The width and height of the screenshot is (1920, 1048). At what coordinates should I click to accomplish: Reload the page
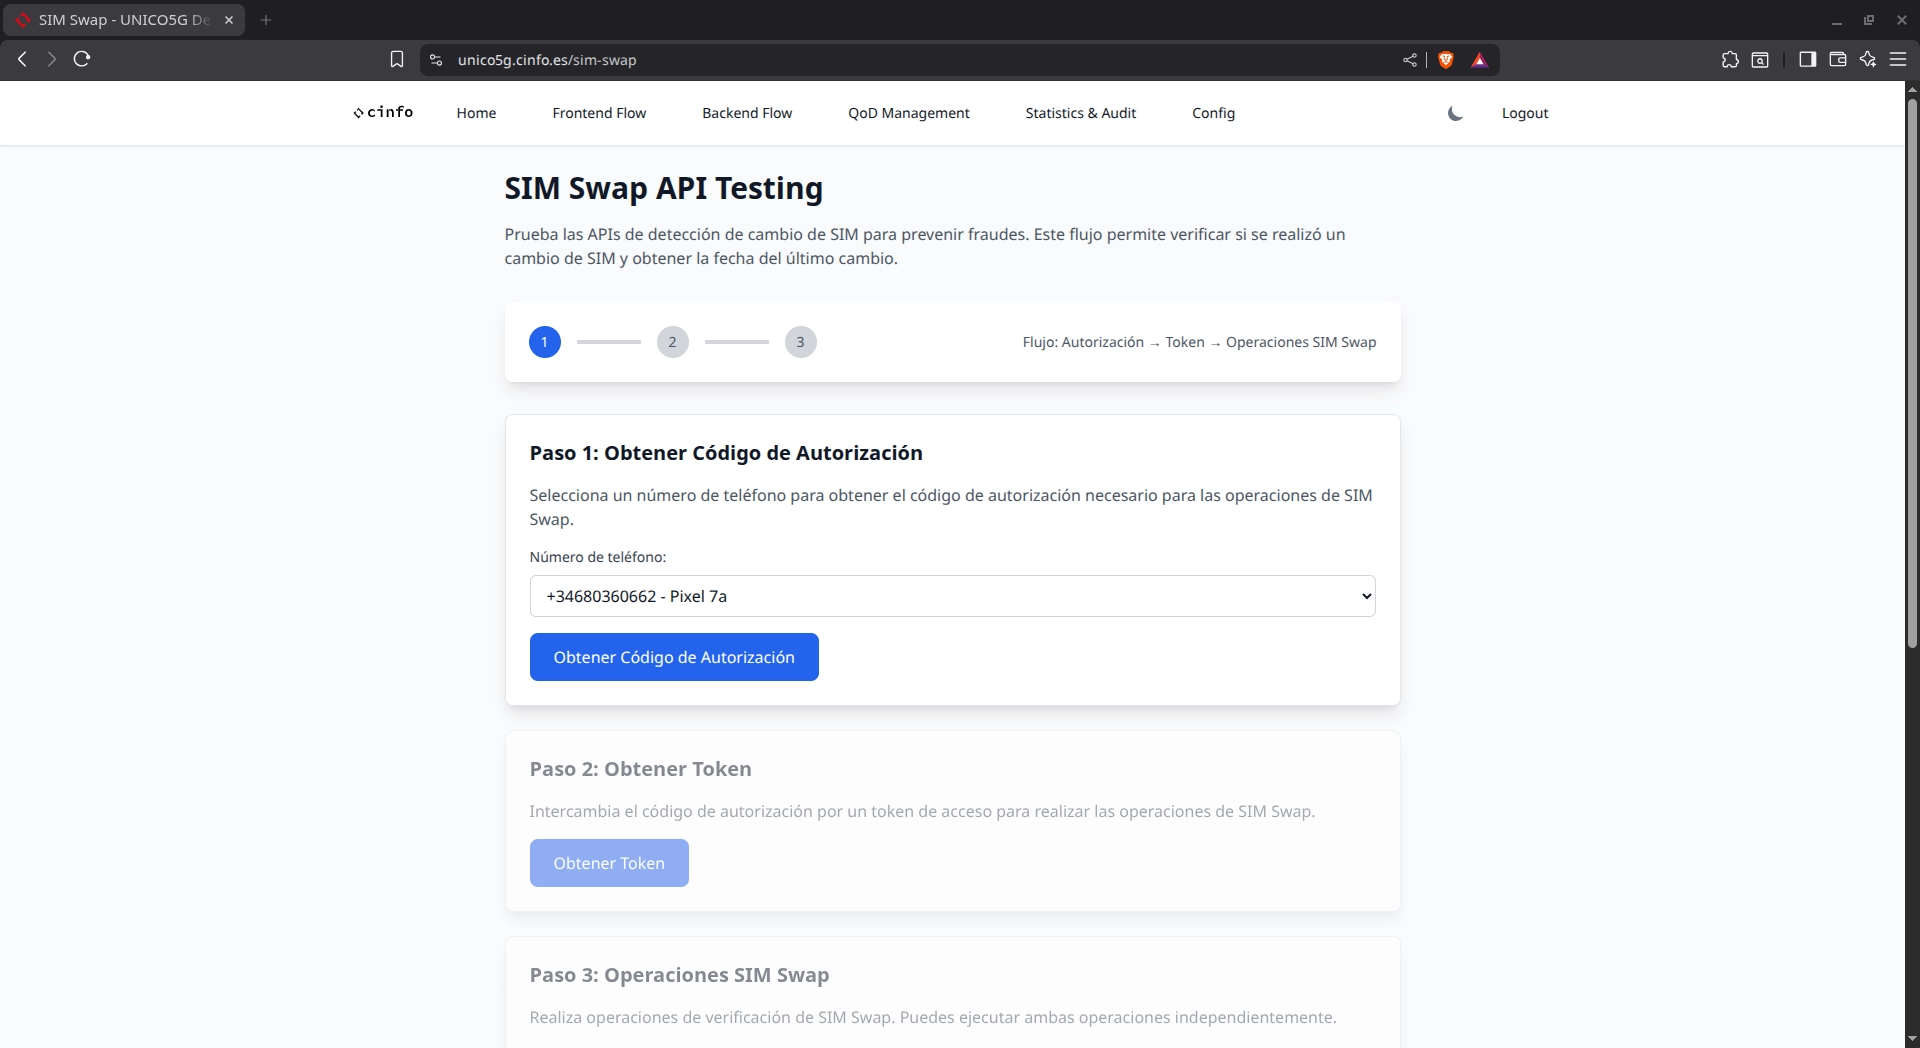(x=82, y=59)
